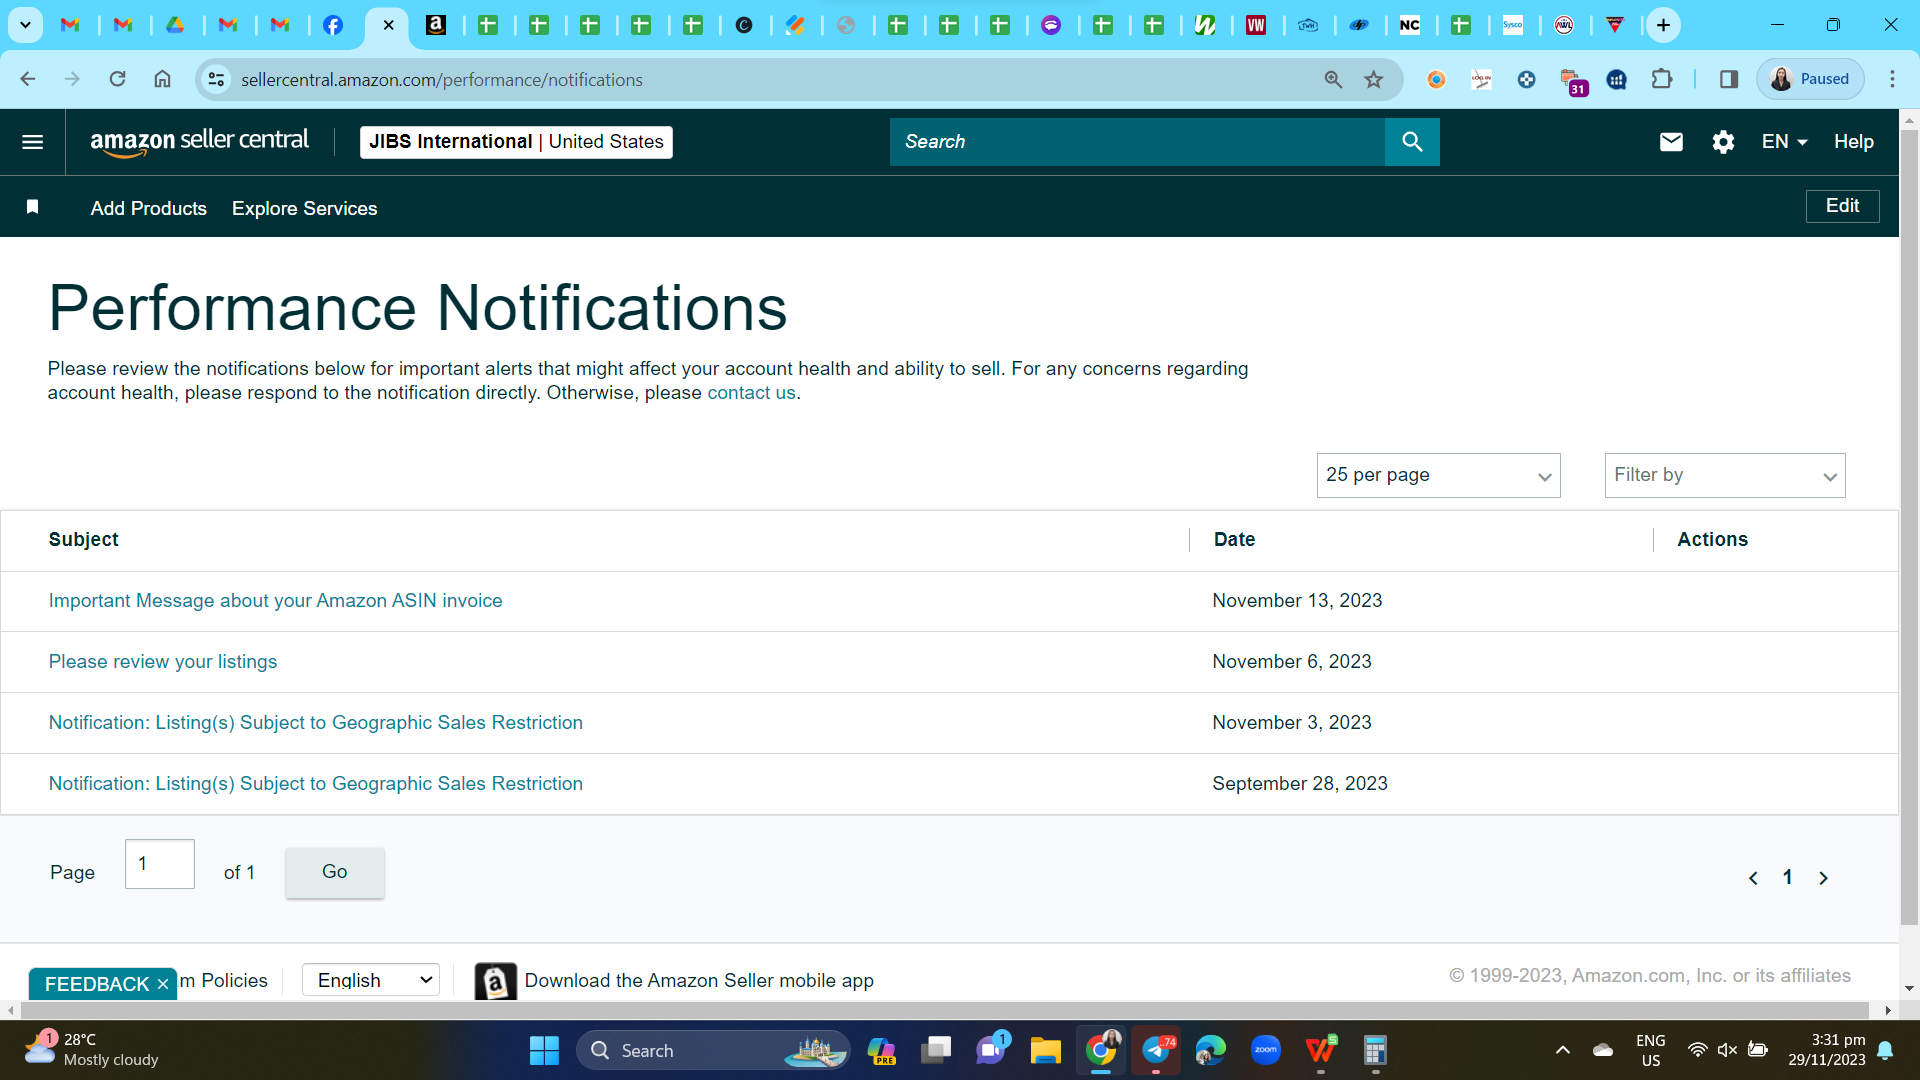Open the browser extensions puzzle icon
This screenshot has height=1080, width=1920.
pyautogui.click(x=1662, y=79)
